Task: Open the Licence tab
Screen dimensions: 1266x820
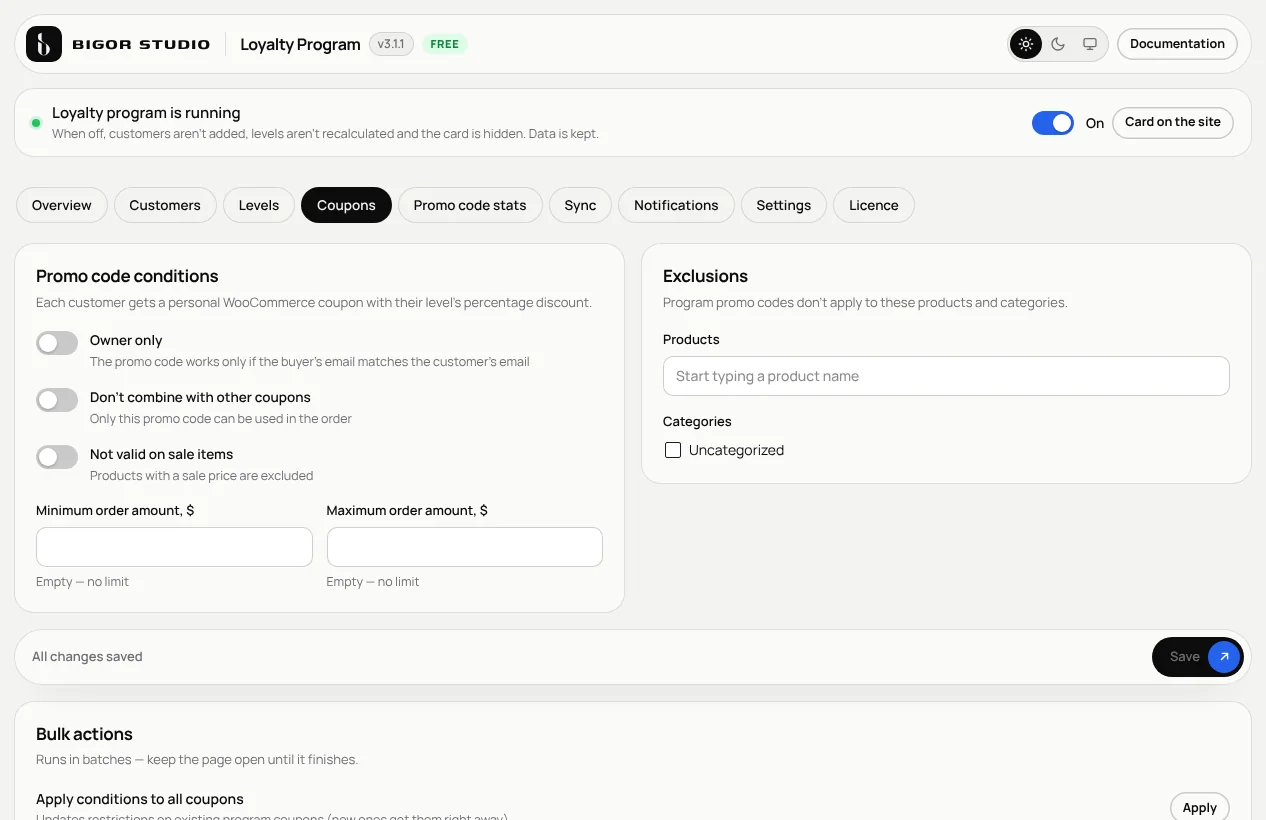Action: (x=874, y=205)
